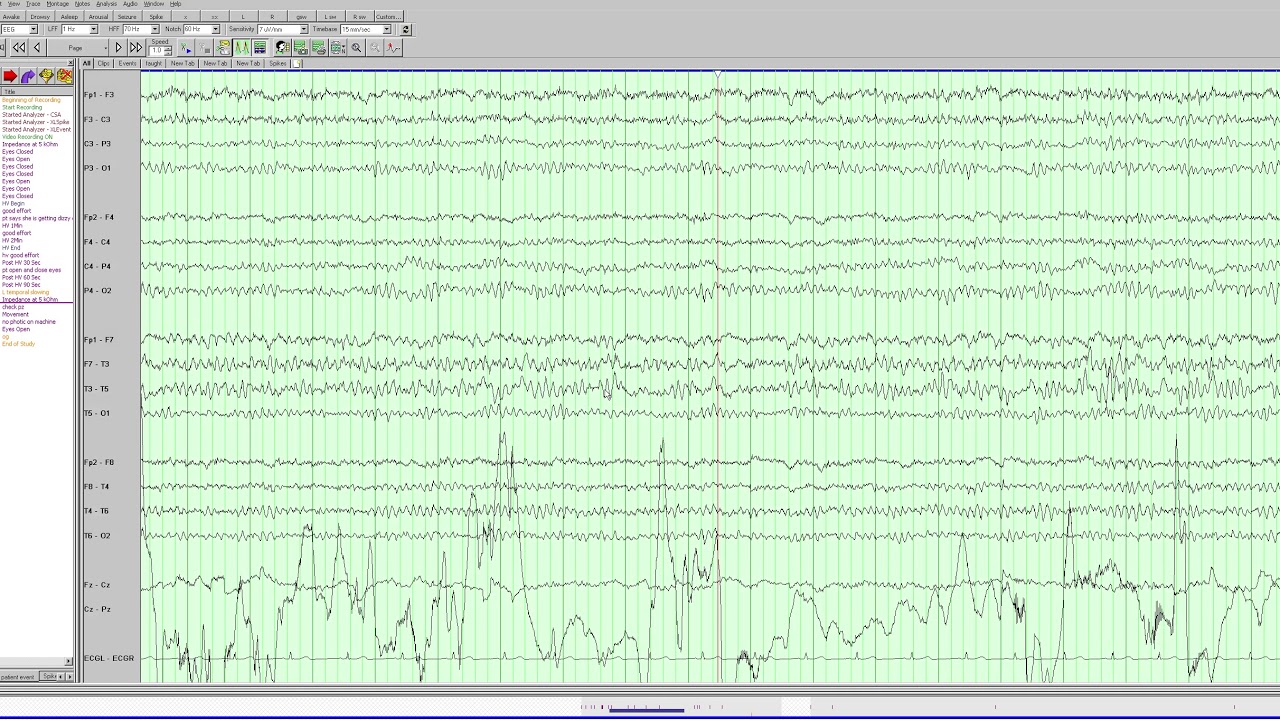Click the Awake annotation button
The image size is (1280, 720).
point(11,17)
